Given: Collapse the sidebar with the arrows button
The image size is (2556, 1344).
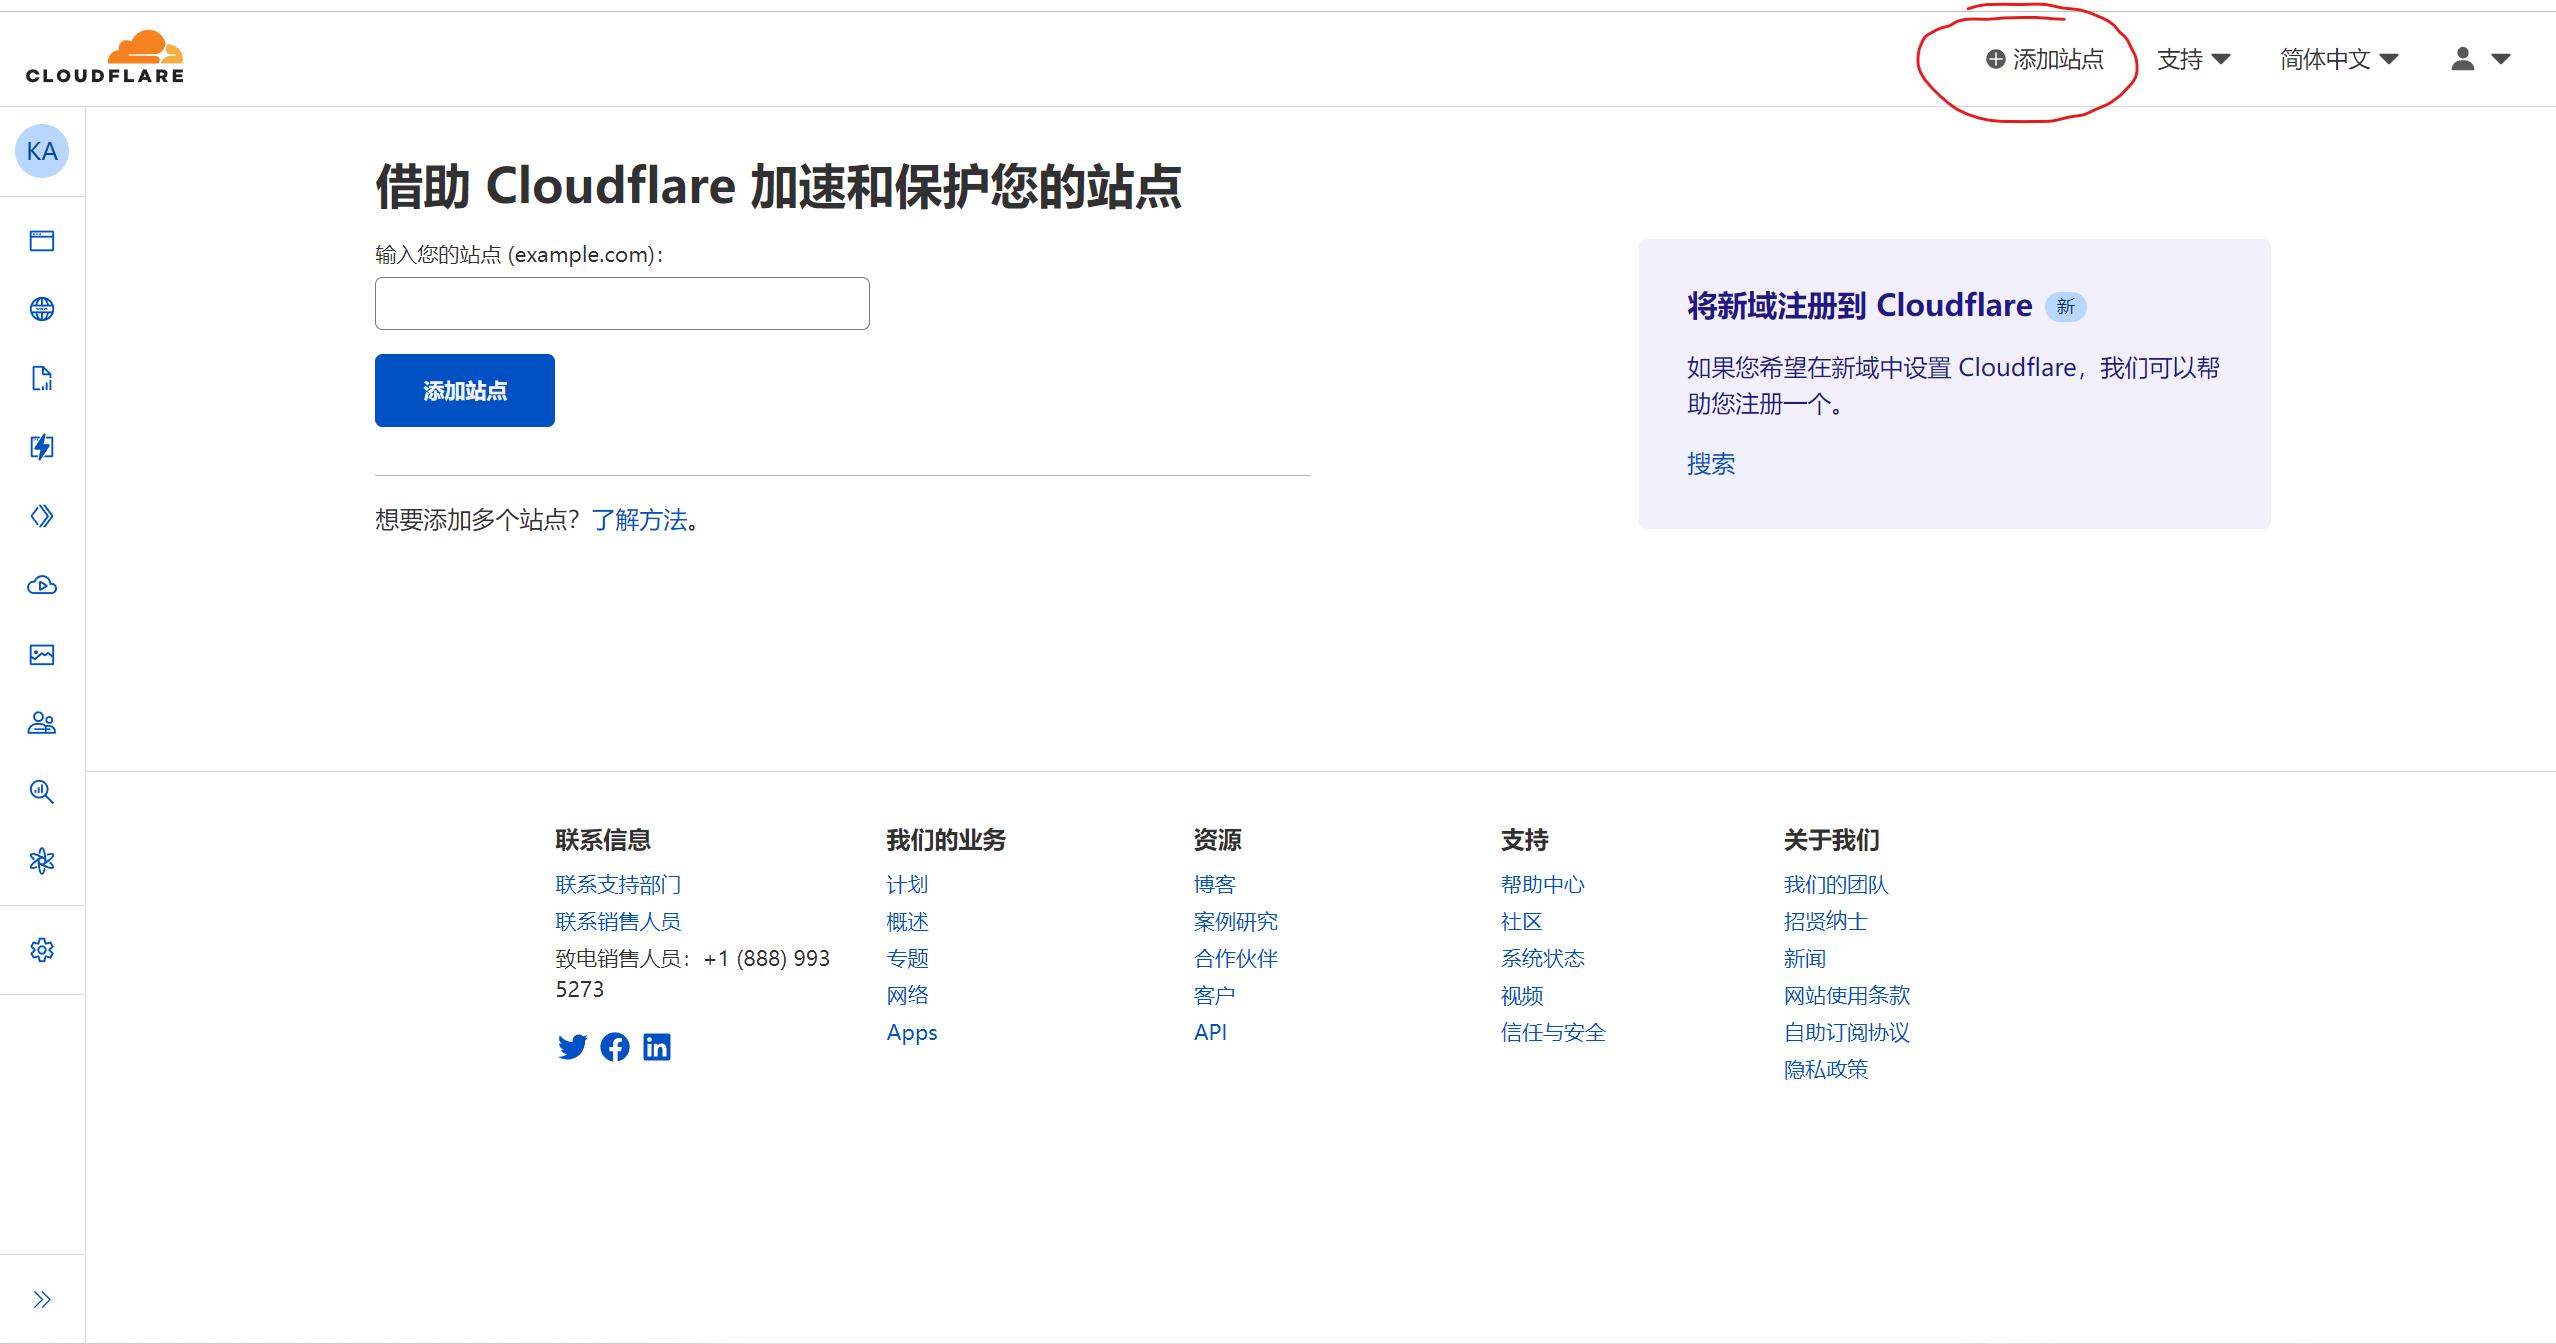Looking at the screenshot, I should (x=42, y=1297).
